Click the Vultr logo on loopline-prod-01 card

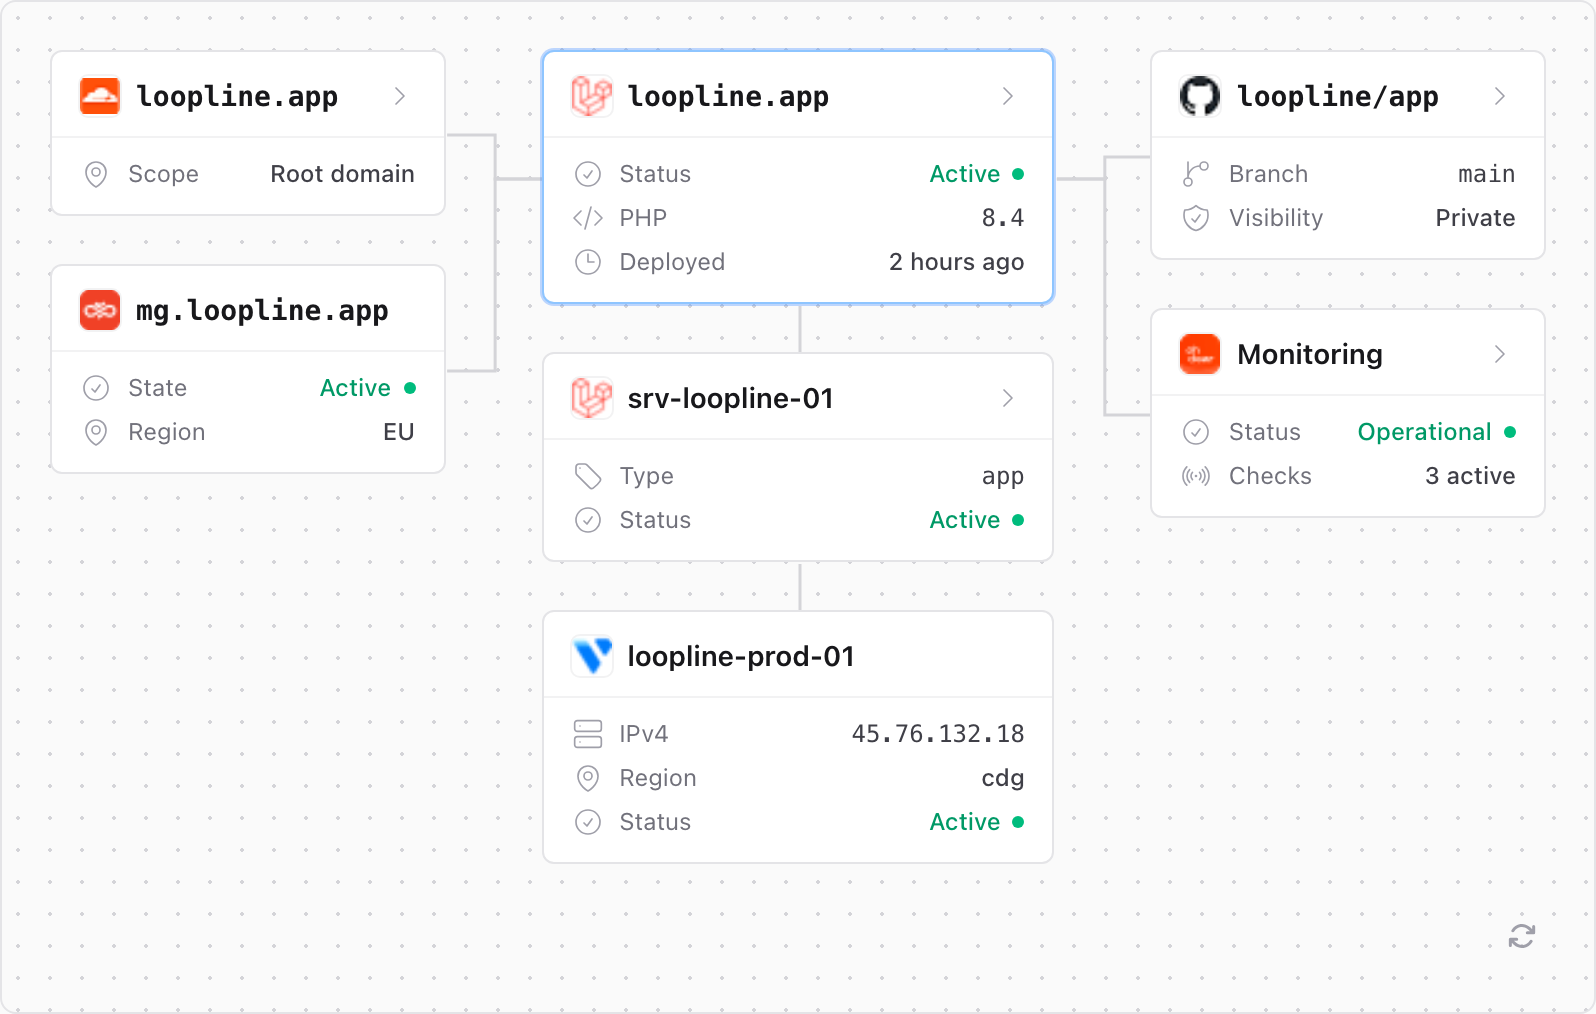[x=591, y=656]
